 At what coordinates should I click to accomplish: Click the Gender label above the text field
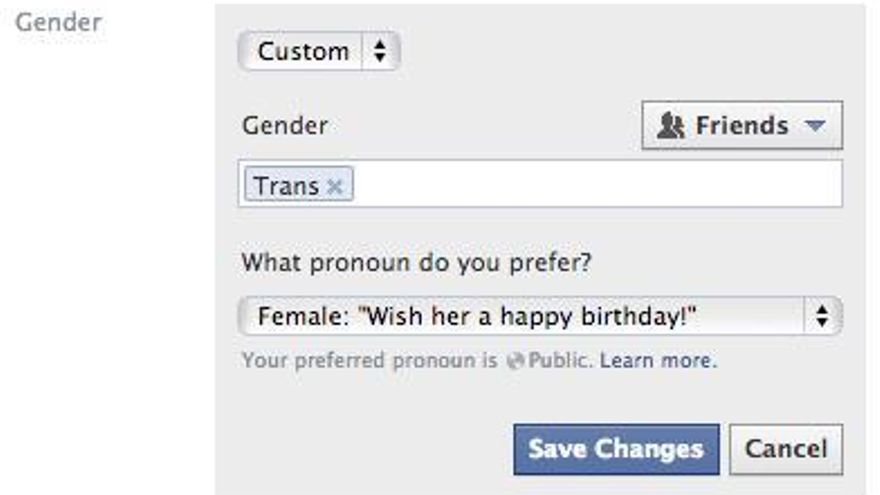tap(284, 126)
